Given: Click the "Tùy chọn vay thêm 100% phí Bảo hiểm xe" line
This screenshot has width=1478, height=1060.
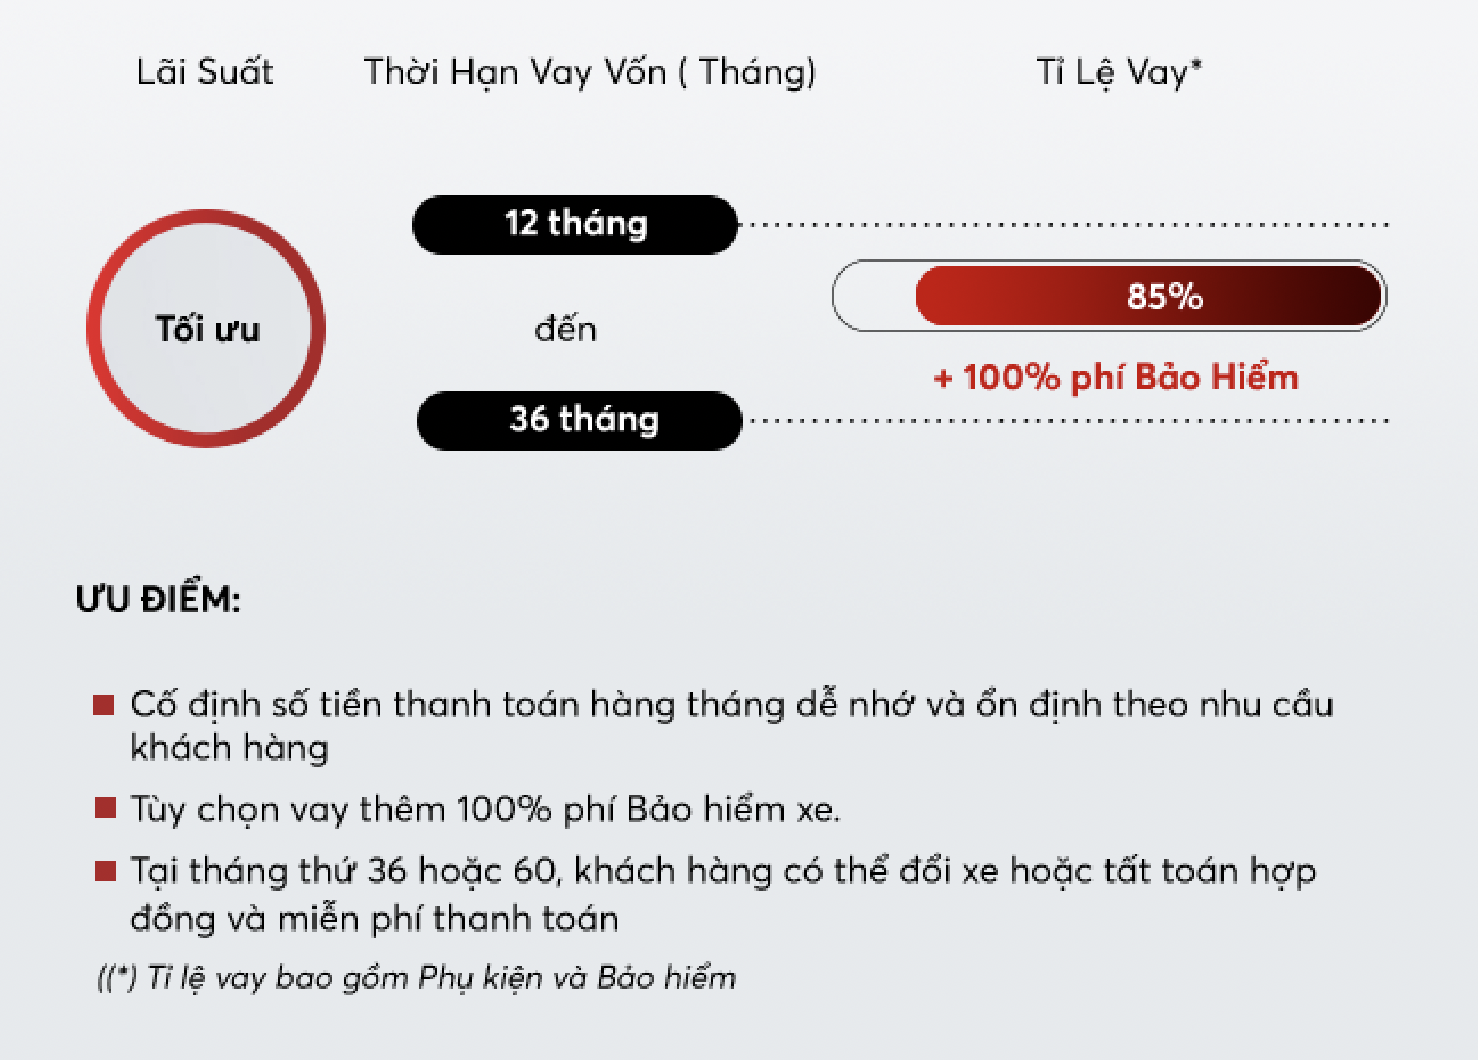Looking at the screenshot, I should pos(485,808).
